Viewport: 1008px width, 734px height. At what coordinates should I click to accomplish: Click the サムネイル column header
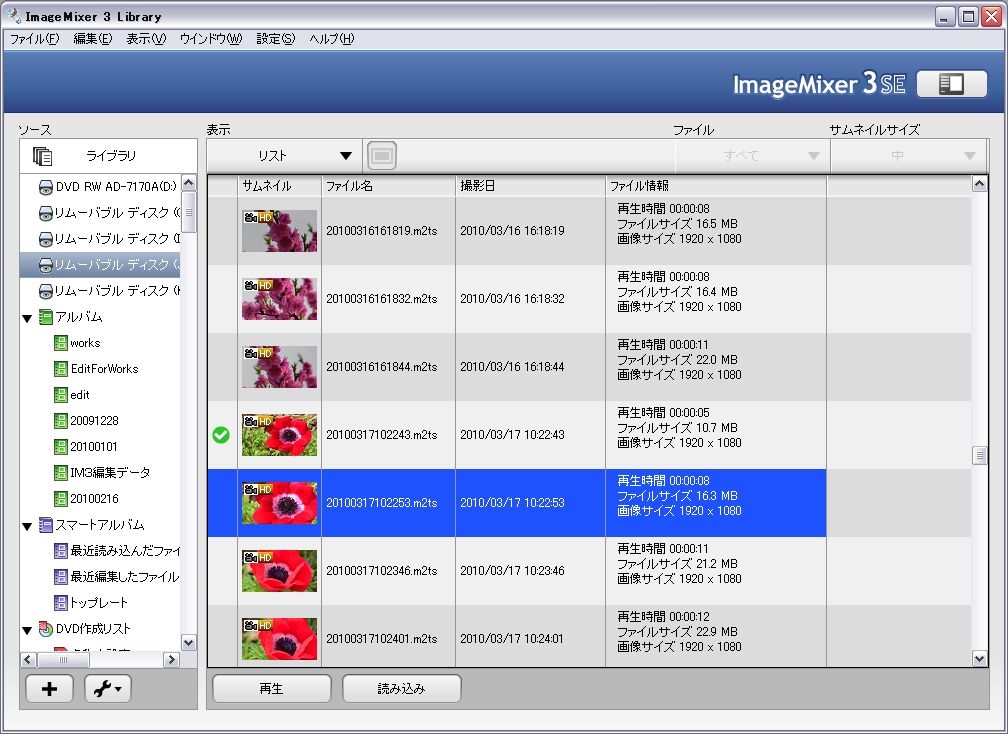tap(280, 186)
